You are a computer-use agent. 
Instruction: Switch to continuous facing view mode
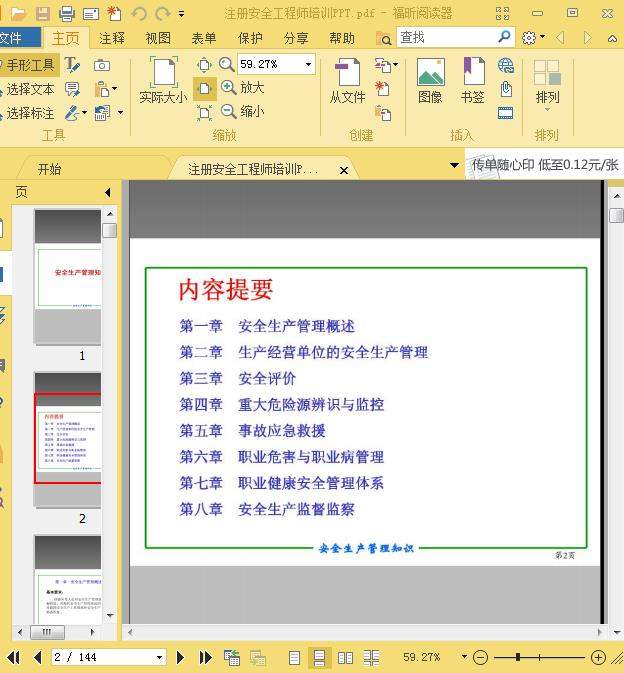coord(371,658)
